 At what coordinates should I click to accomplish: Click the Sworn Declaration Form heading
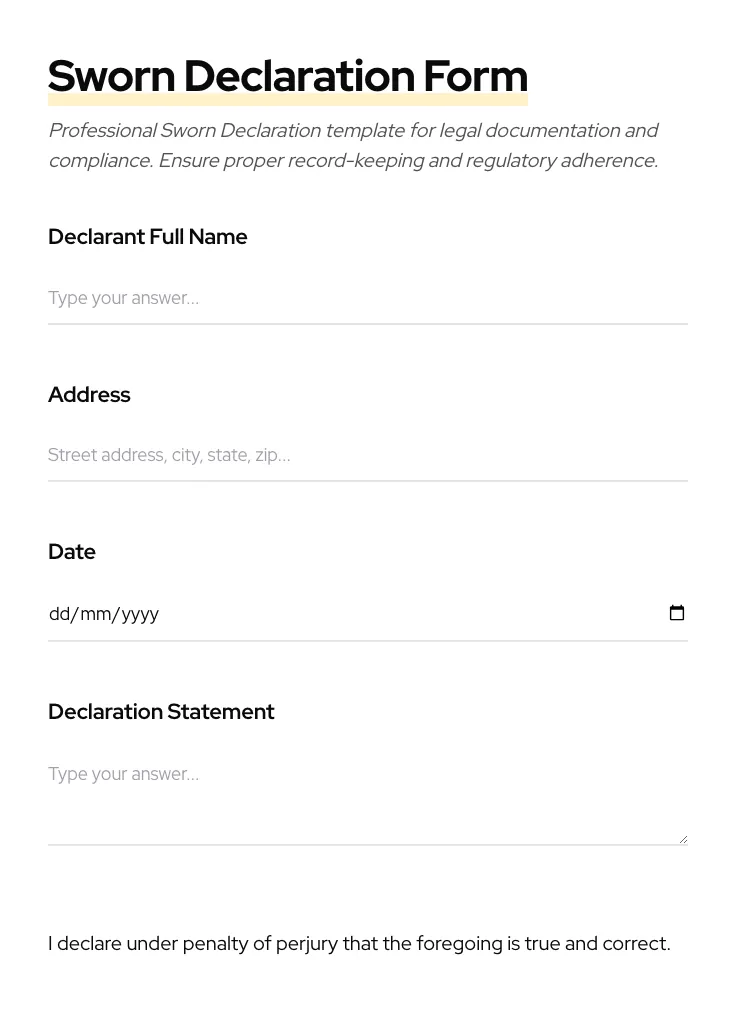click(x=287, y=76)
